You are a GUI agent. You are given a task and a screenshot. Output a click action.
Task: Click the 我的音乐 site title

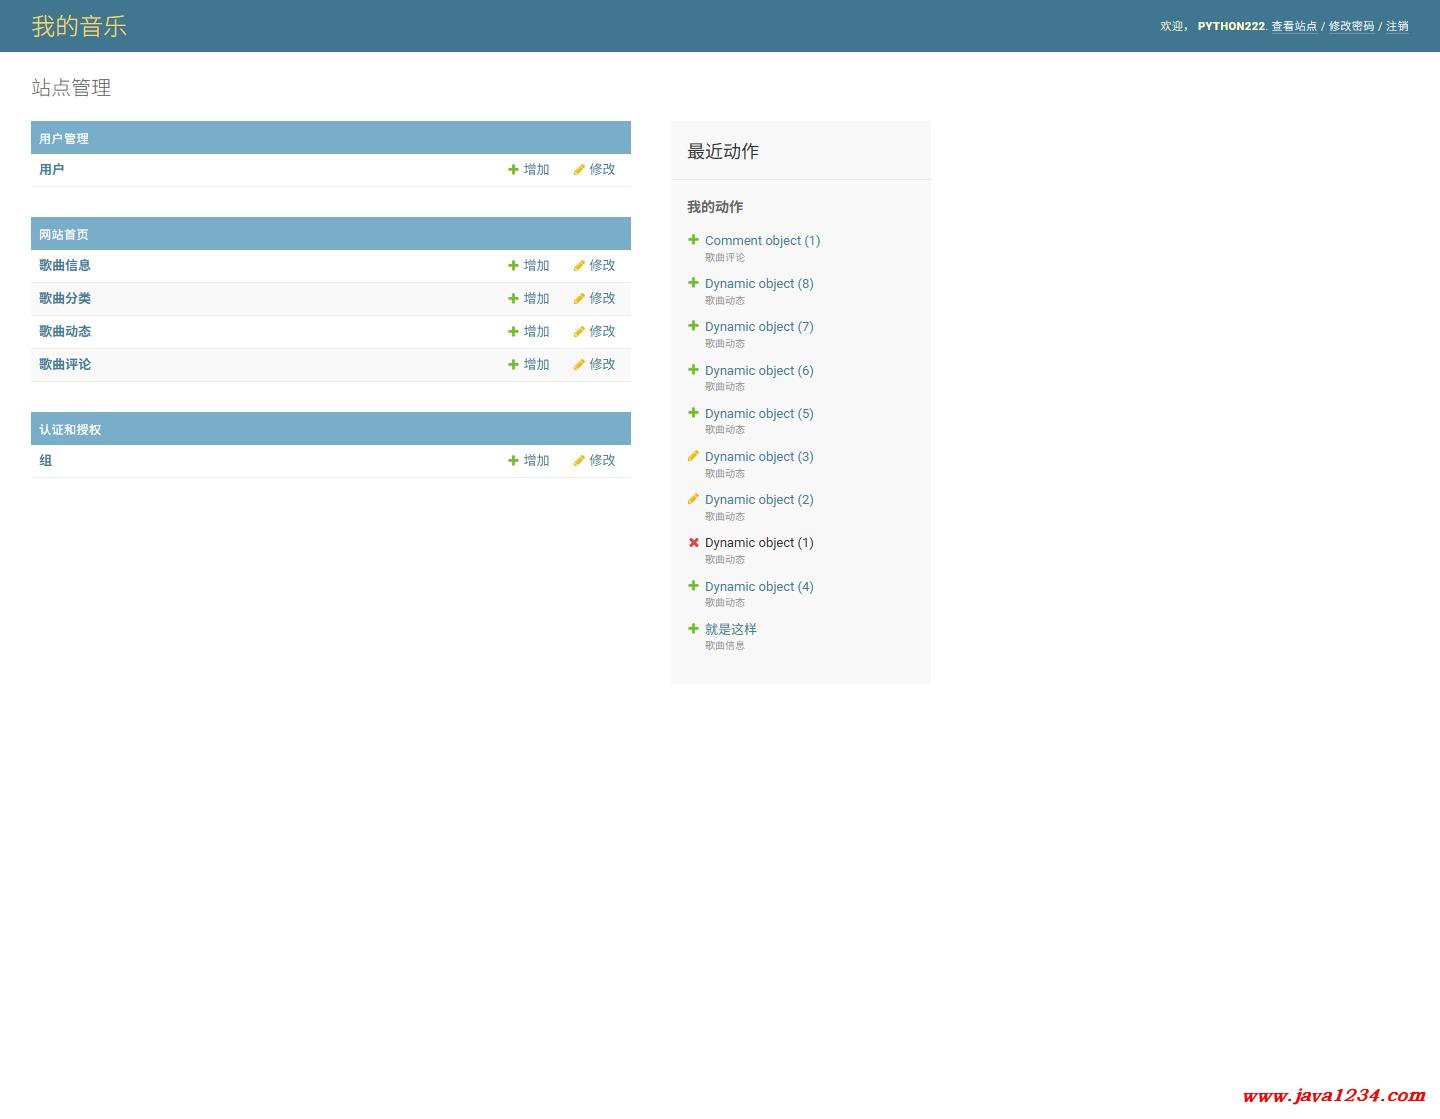79,26
